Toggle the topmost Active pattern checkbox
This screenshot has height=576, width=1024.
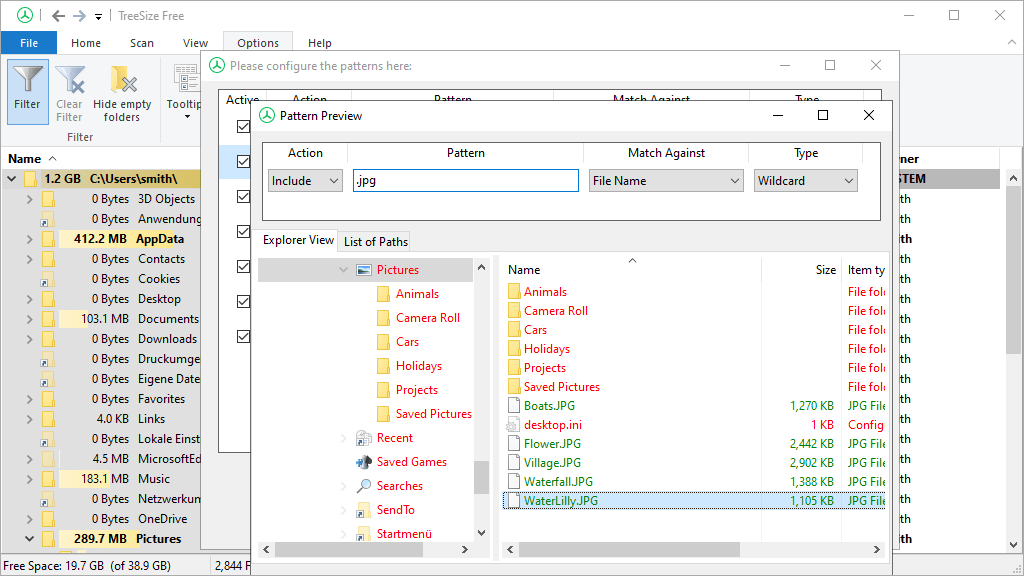(244, 126)
